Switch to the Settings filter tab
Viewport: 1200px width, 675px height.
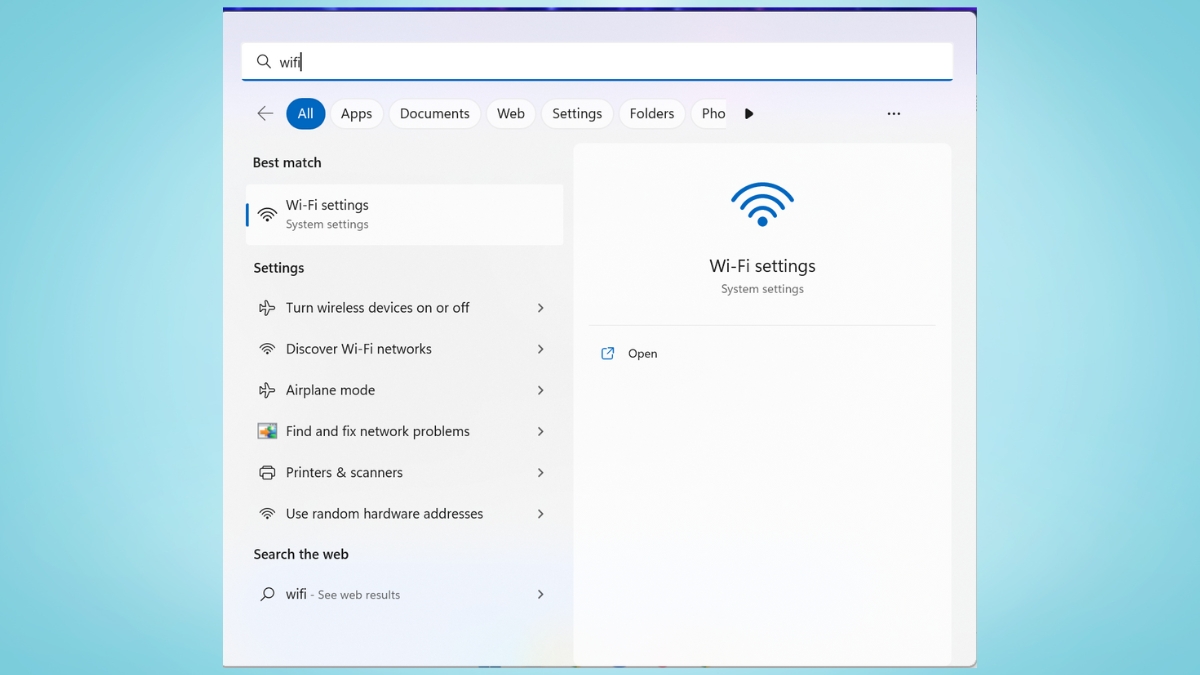coord(576,113)
